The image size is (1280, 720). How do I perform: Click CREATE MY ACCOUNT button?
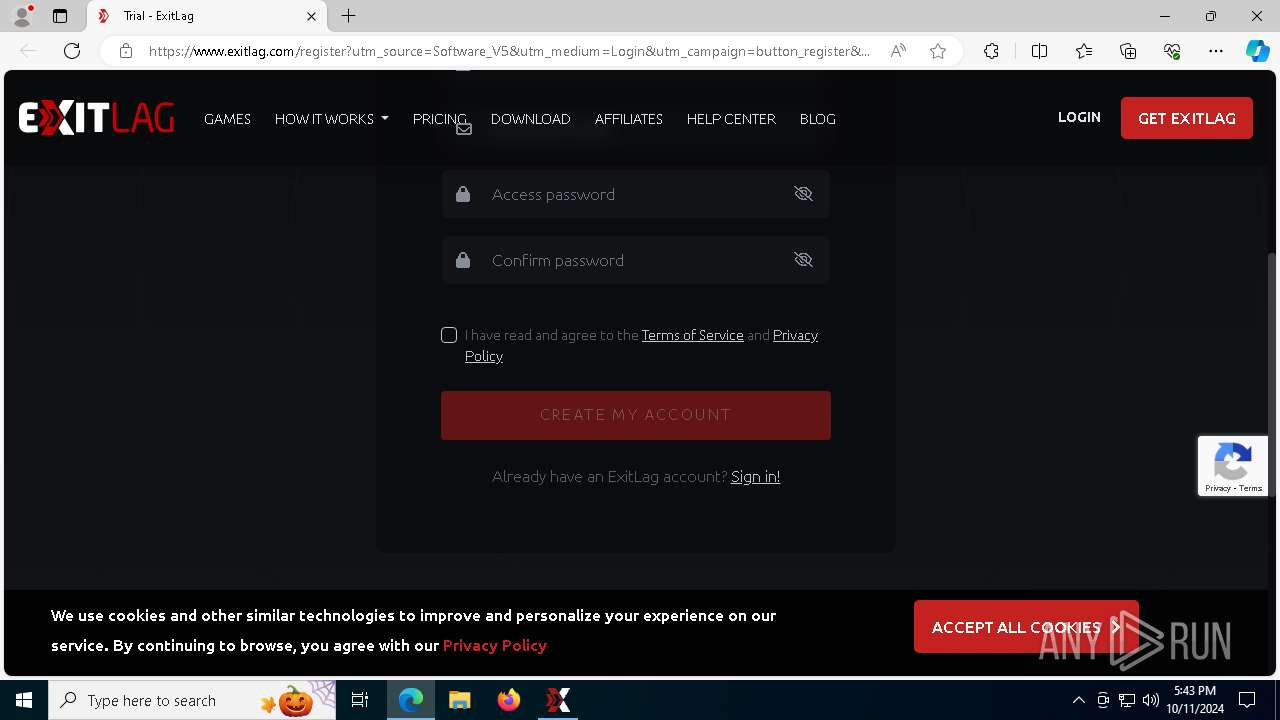click(636, 415)
